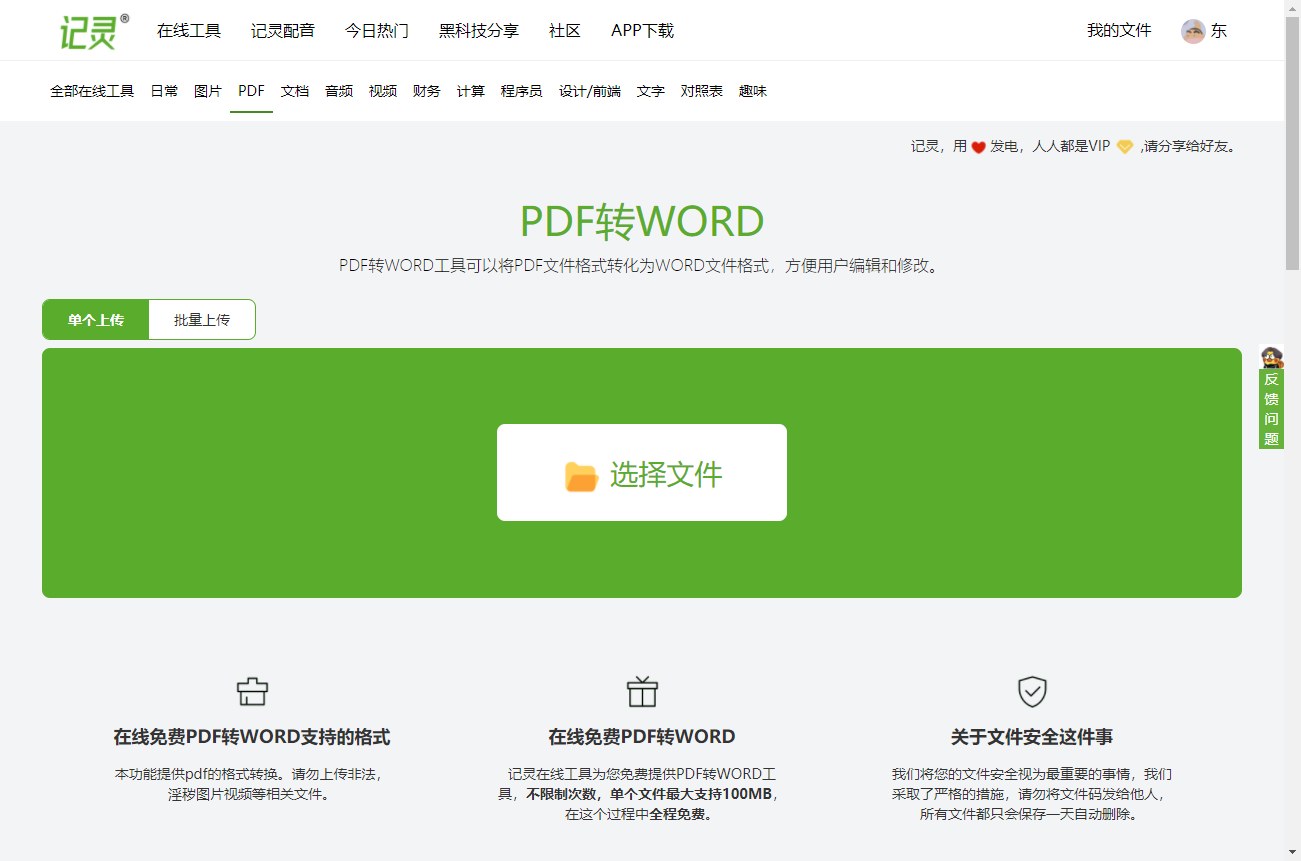This screenshot has width=1301, height=861.
Task: Click the yellow VIP gem icon
Action: click(x=1124, y=146)
